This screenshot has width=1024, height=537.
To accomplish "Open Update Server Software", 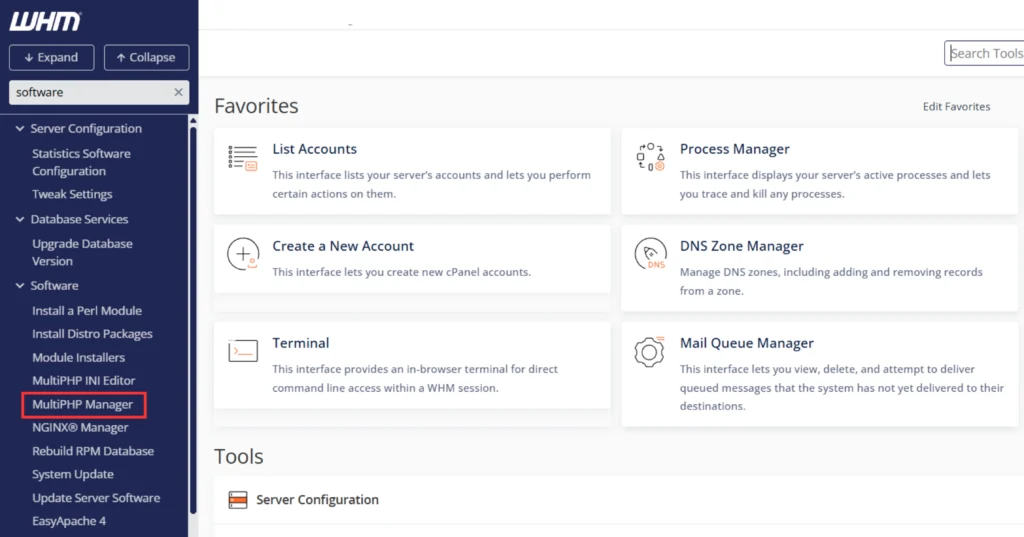I will 96,498.
